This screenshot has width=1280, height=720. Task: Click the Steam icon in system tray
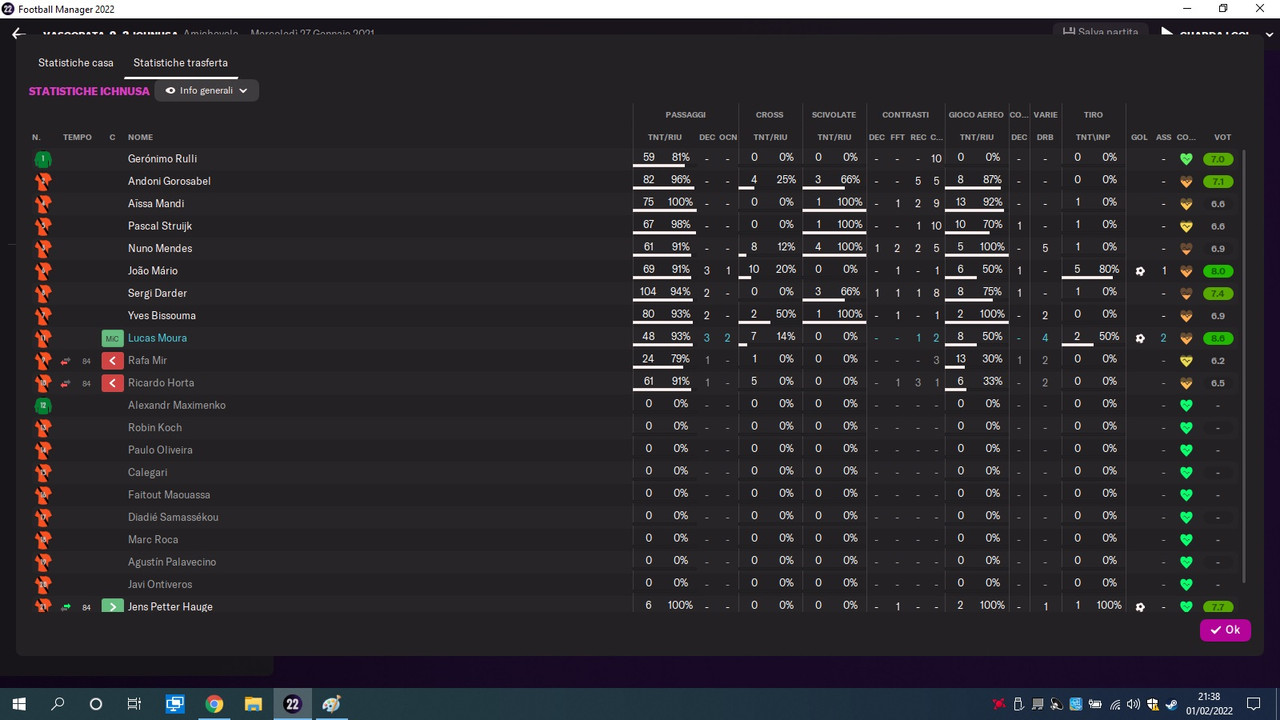[1172, 704]
